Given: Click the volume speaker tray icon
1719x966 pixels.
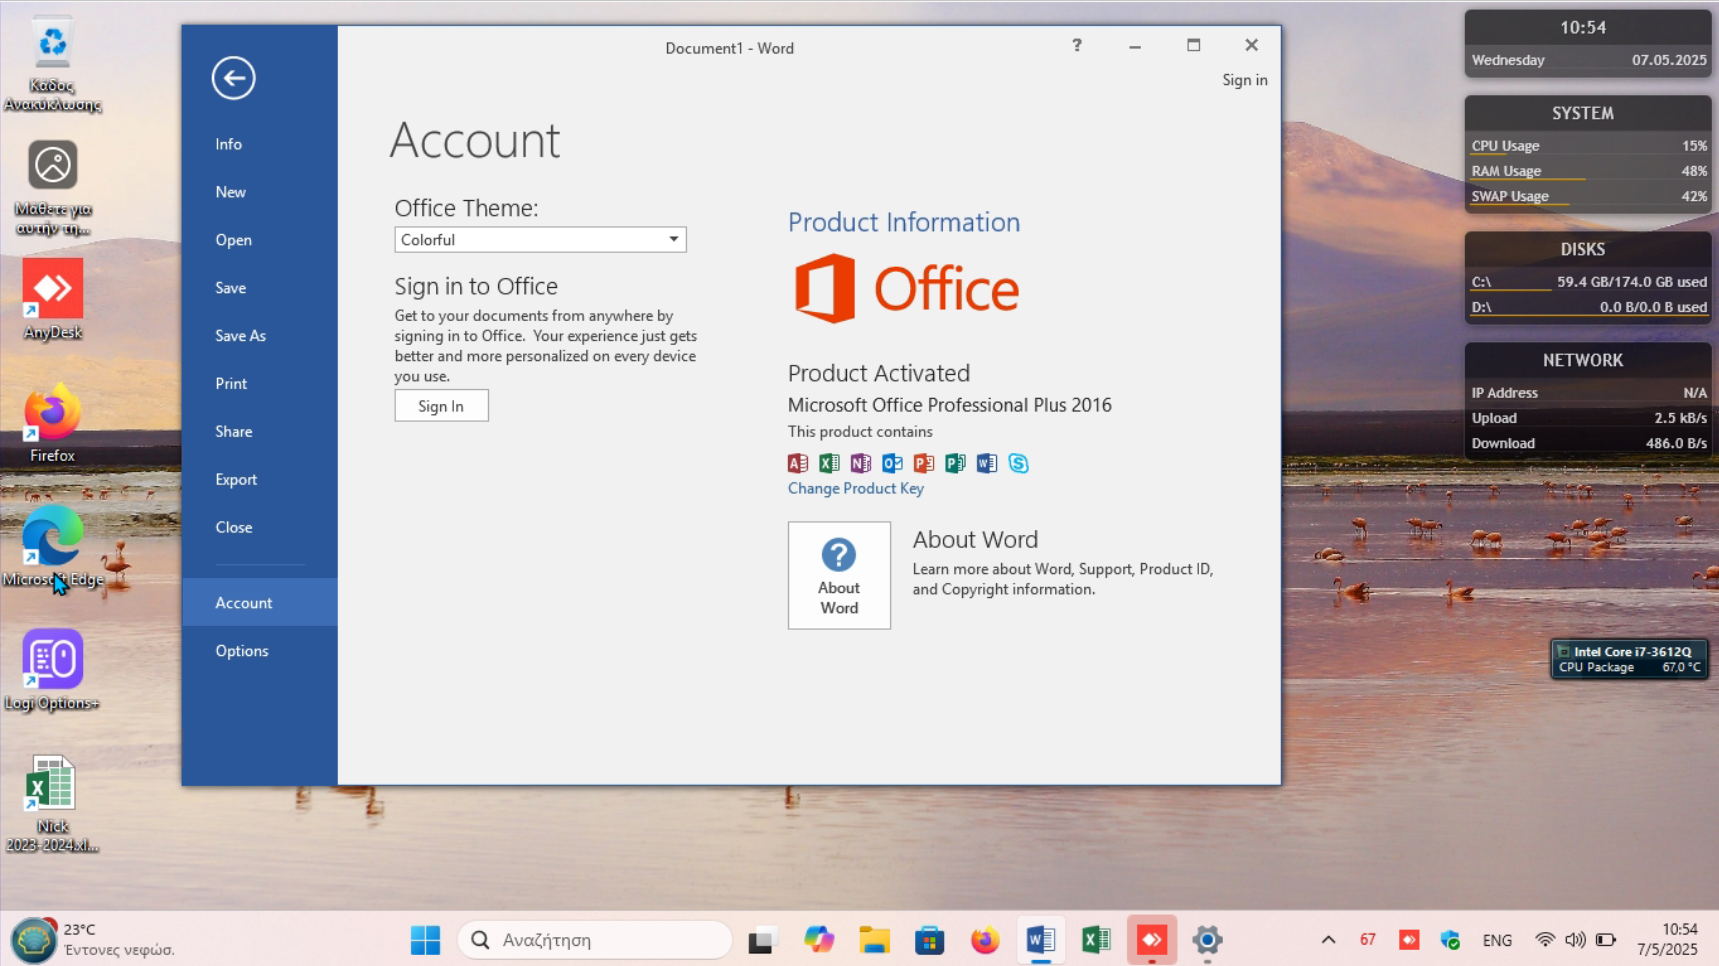Looking at the screenshot, I should pyautogui.click(x=1575, y=940).
